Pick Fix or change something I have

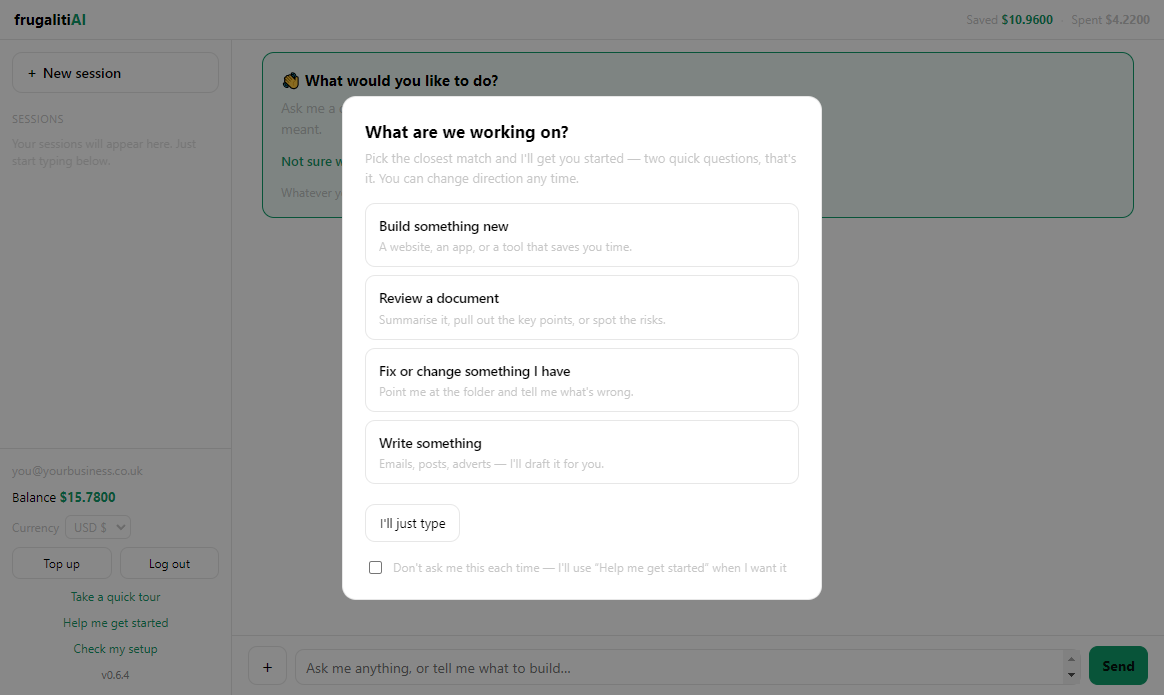click(x=581, y=380)
